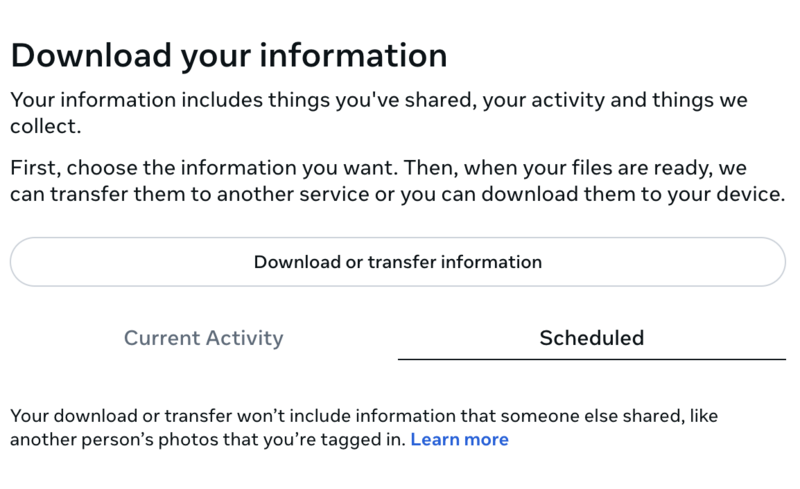Click the paragraph starting "Your information includes"
Viewport: 800px width, 489px height.
(x=378, y=114)
